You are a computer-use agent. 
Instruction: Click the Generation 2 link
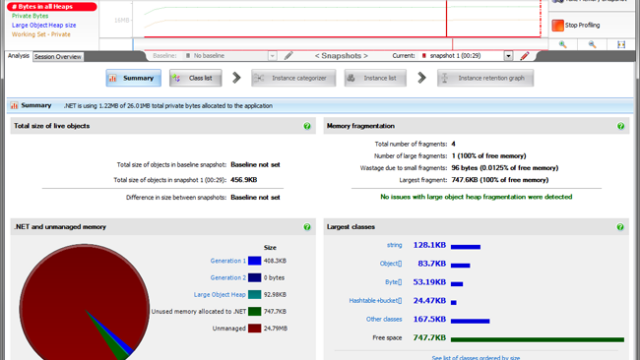click(x=228, y=278)
